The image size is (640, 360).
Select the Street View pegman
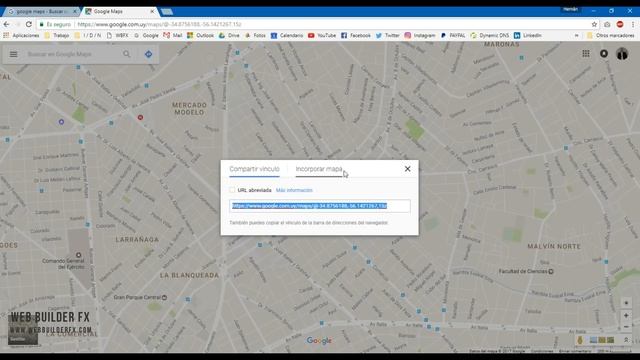580,340
